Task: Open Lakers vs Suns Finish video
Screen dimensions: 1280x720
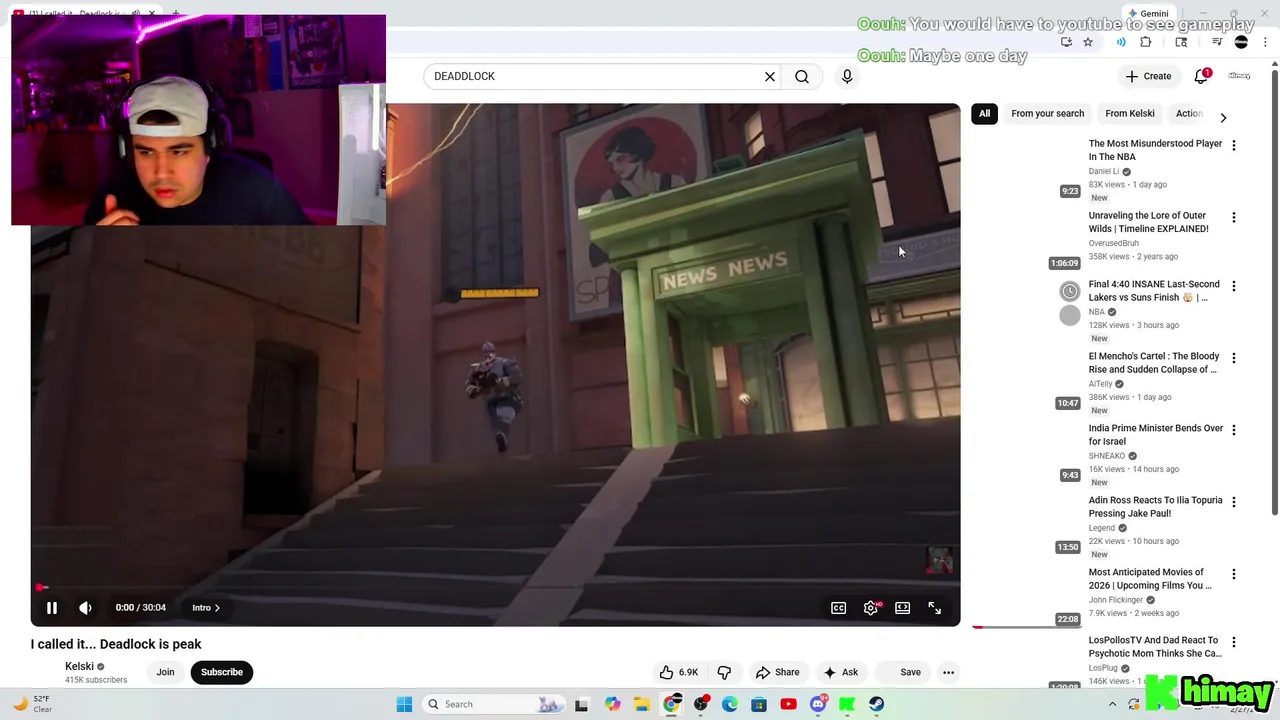Action: coord(1153,291)
